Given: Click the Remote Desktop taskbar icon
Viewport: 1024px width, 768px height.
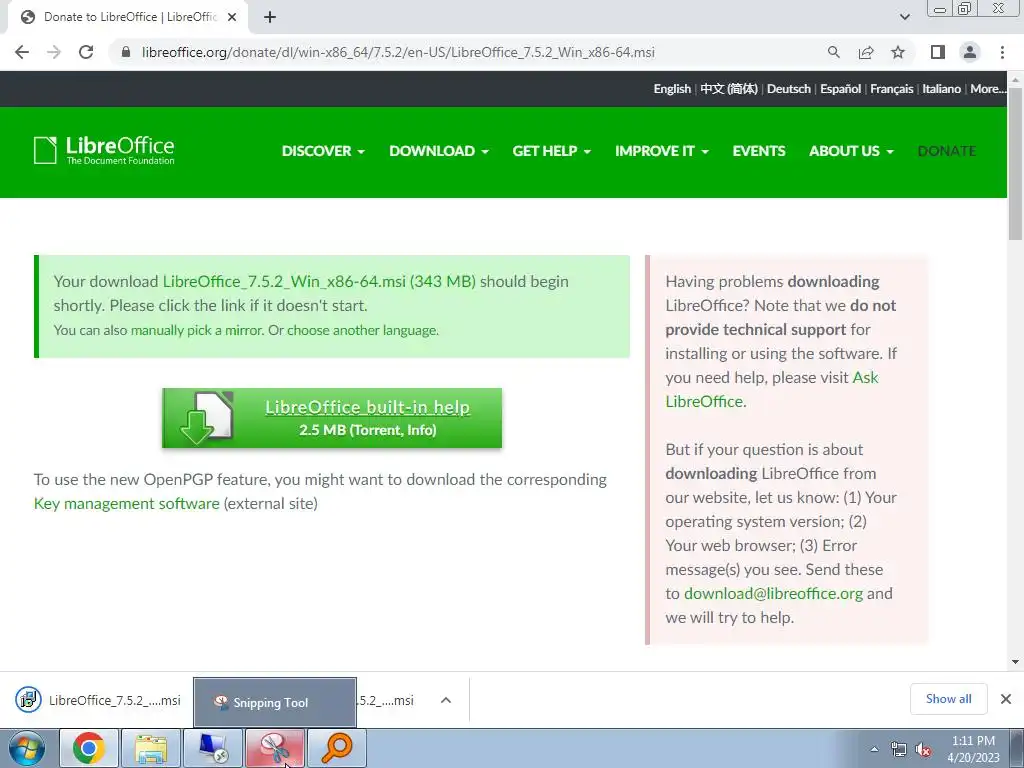Looking at the screenshot, I should [x=213, y=748].
